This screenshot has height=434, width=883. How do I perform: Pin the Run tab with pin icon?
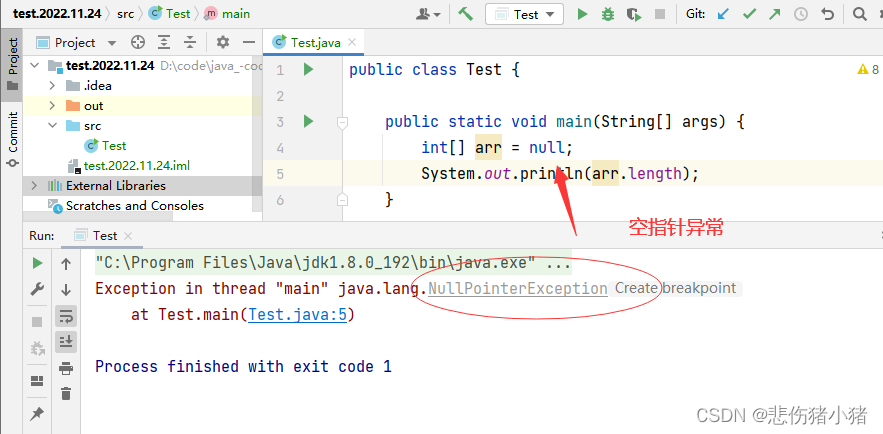(37, 414)
